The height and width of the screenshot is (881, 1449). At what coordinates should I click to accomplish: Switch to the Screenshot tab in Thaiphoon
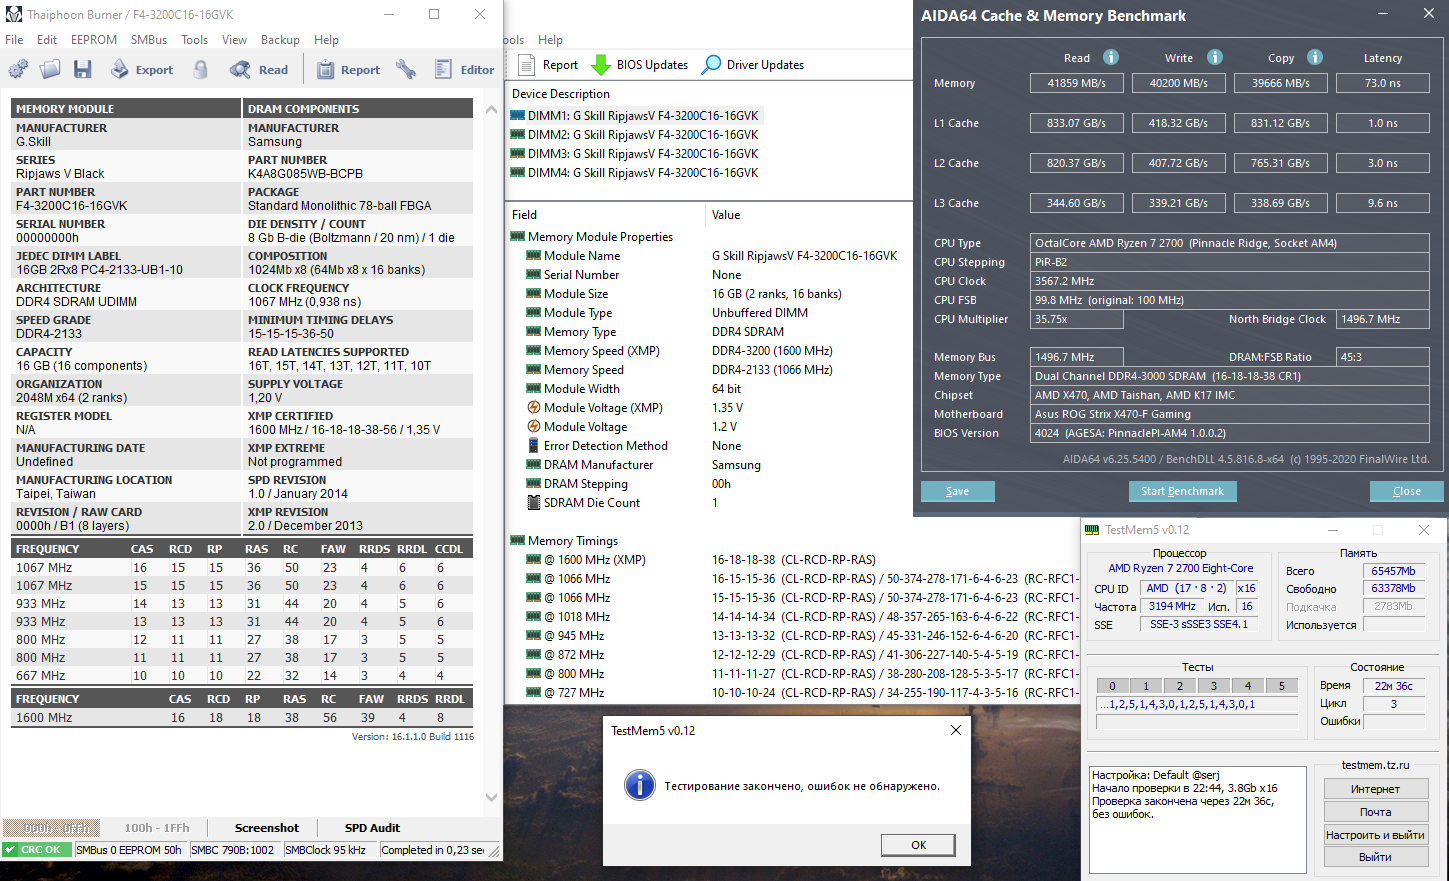[267, 828]
